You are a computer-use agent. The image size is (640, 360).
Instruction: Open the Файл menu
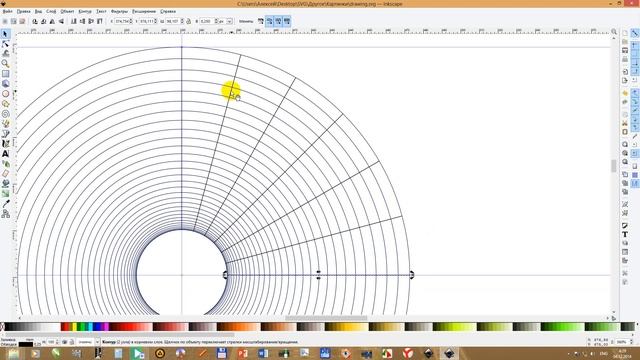click(7, 11)
